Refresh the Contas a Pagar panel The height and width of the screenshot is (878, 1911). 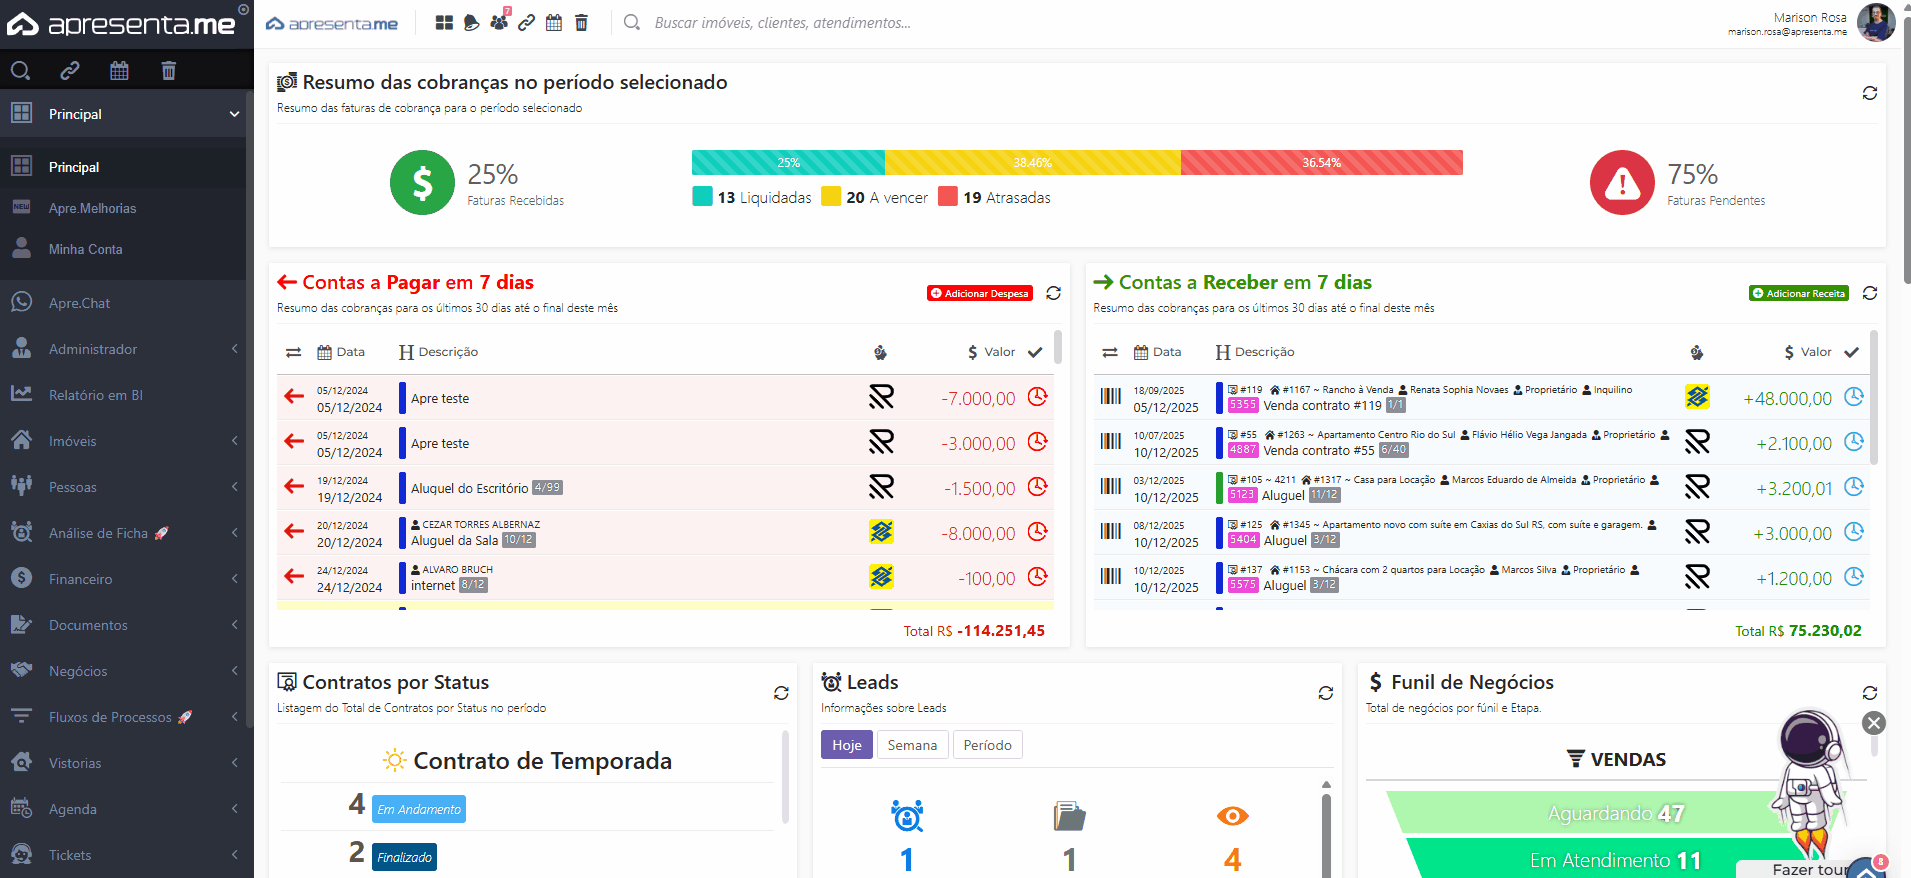click(1053, 293)
